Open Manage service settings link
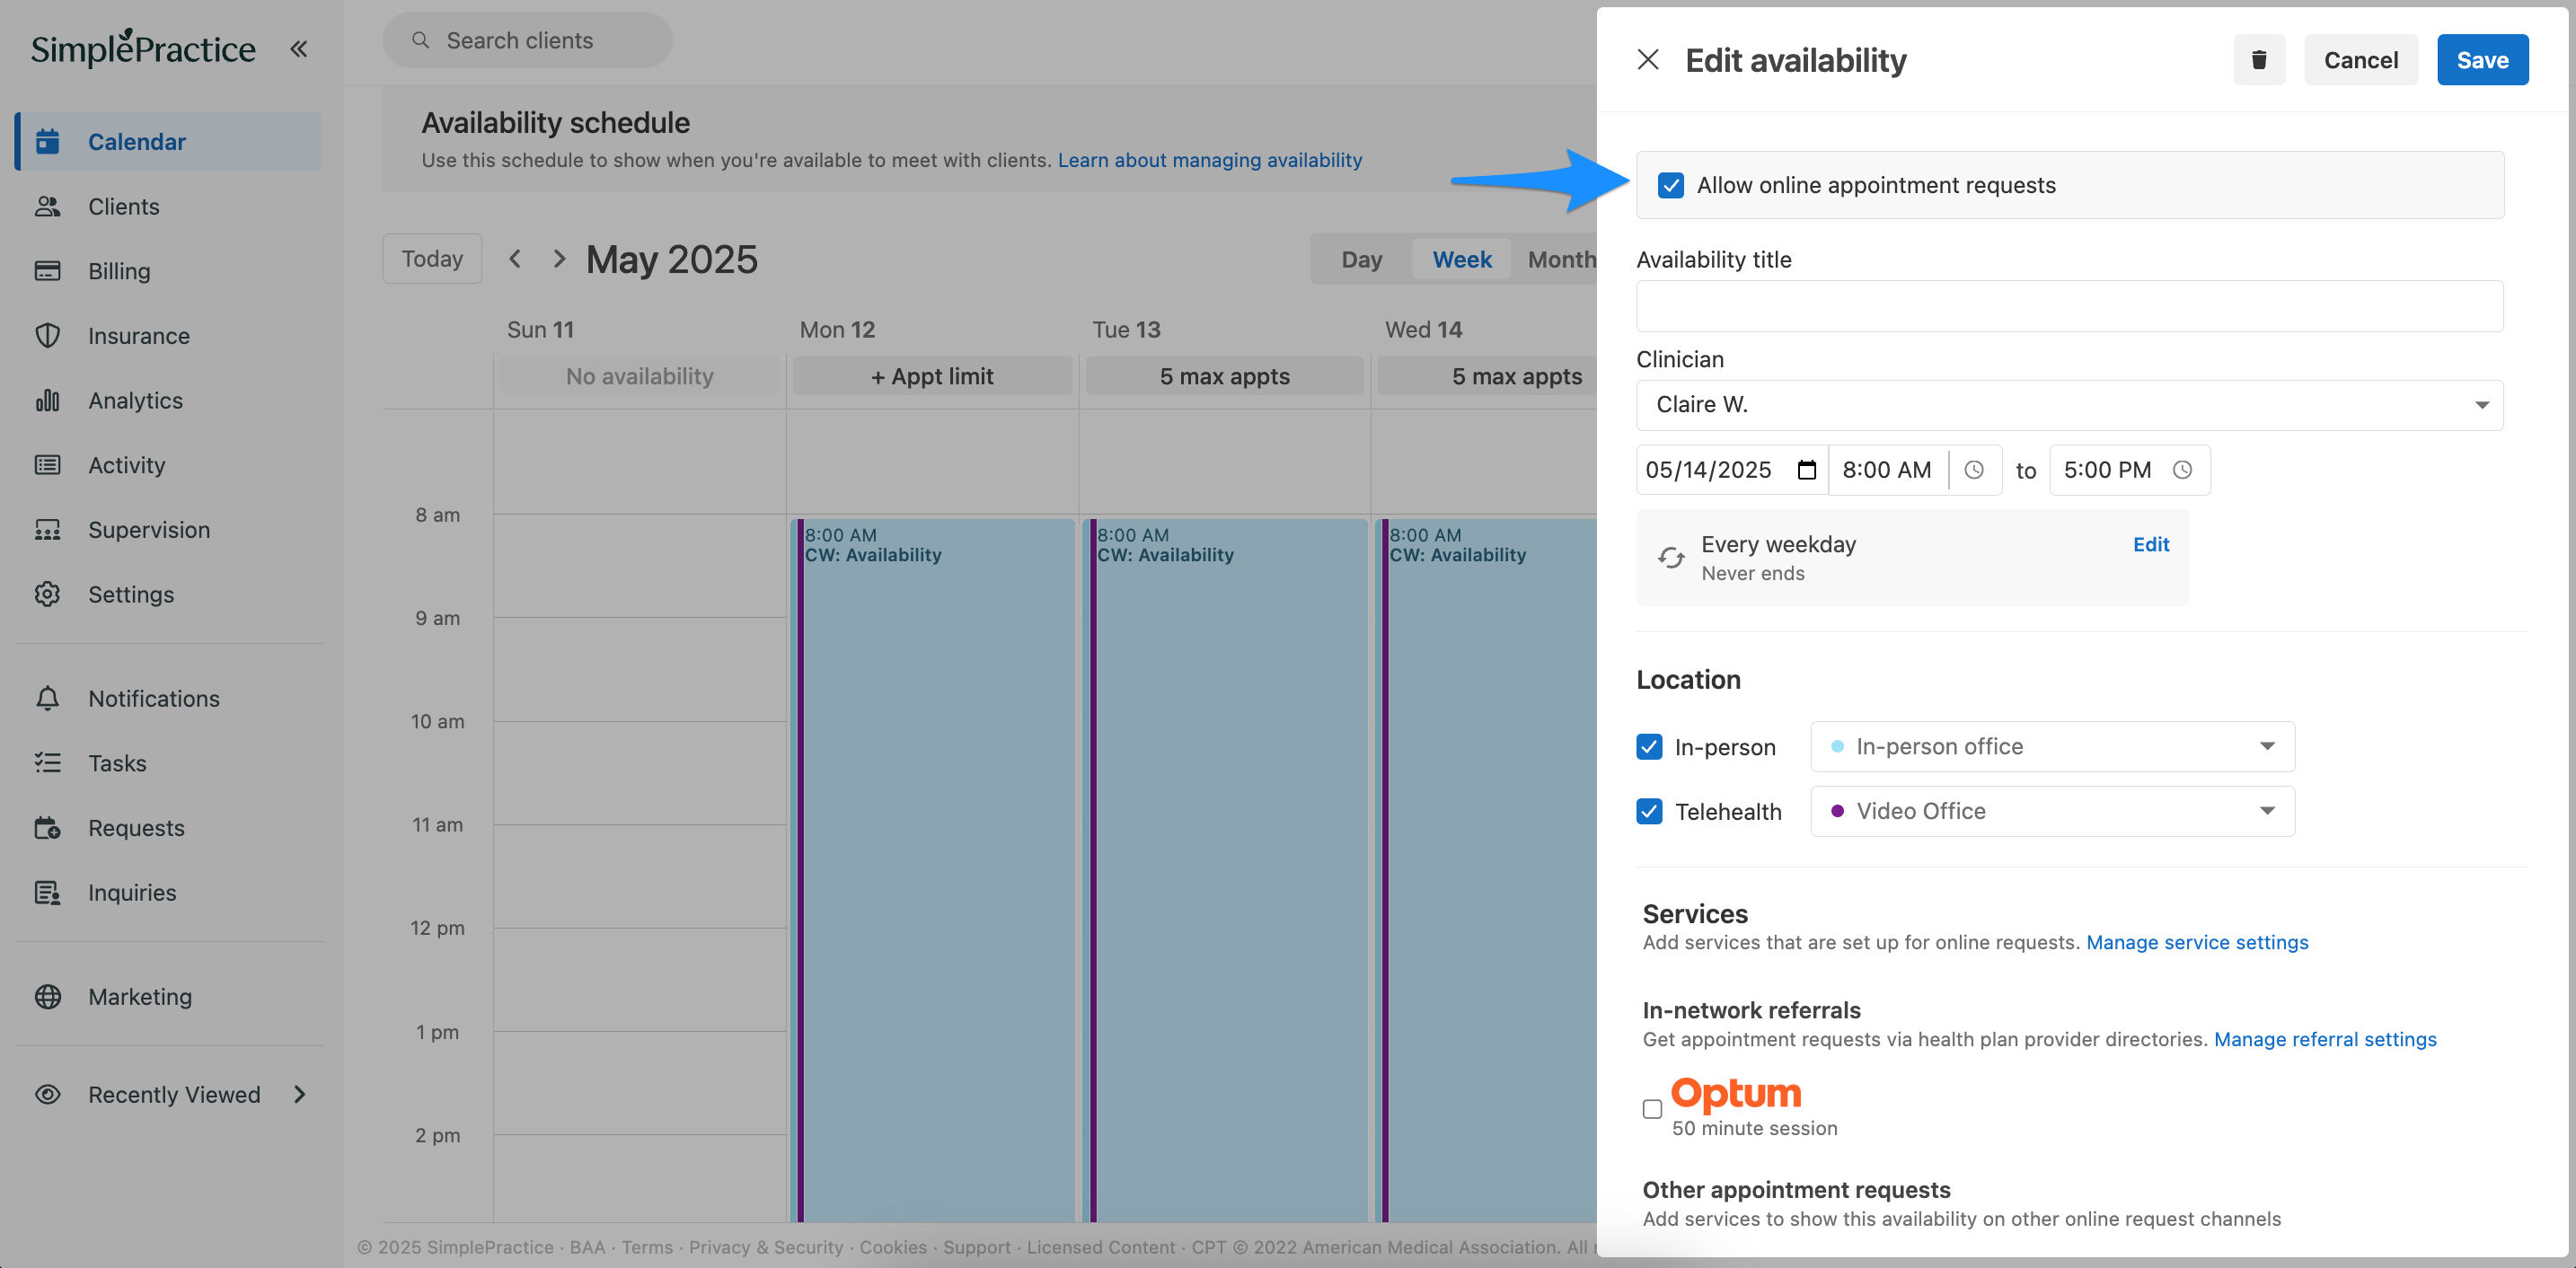2576x1268 pixels. 2197,942
